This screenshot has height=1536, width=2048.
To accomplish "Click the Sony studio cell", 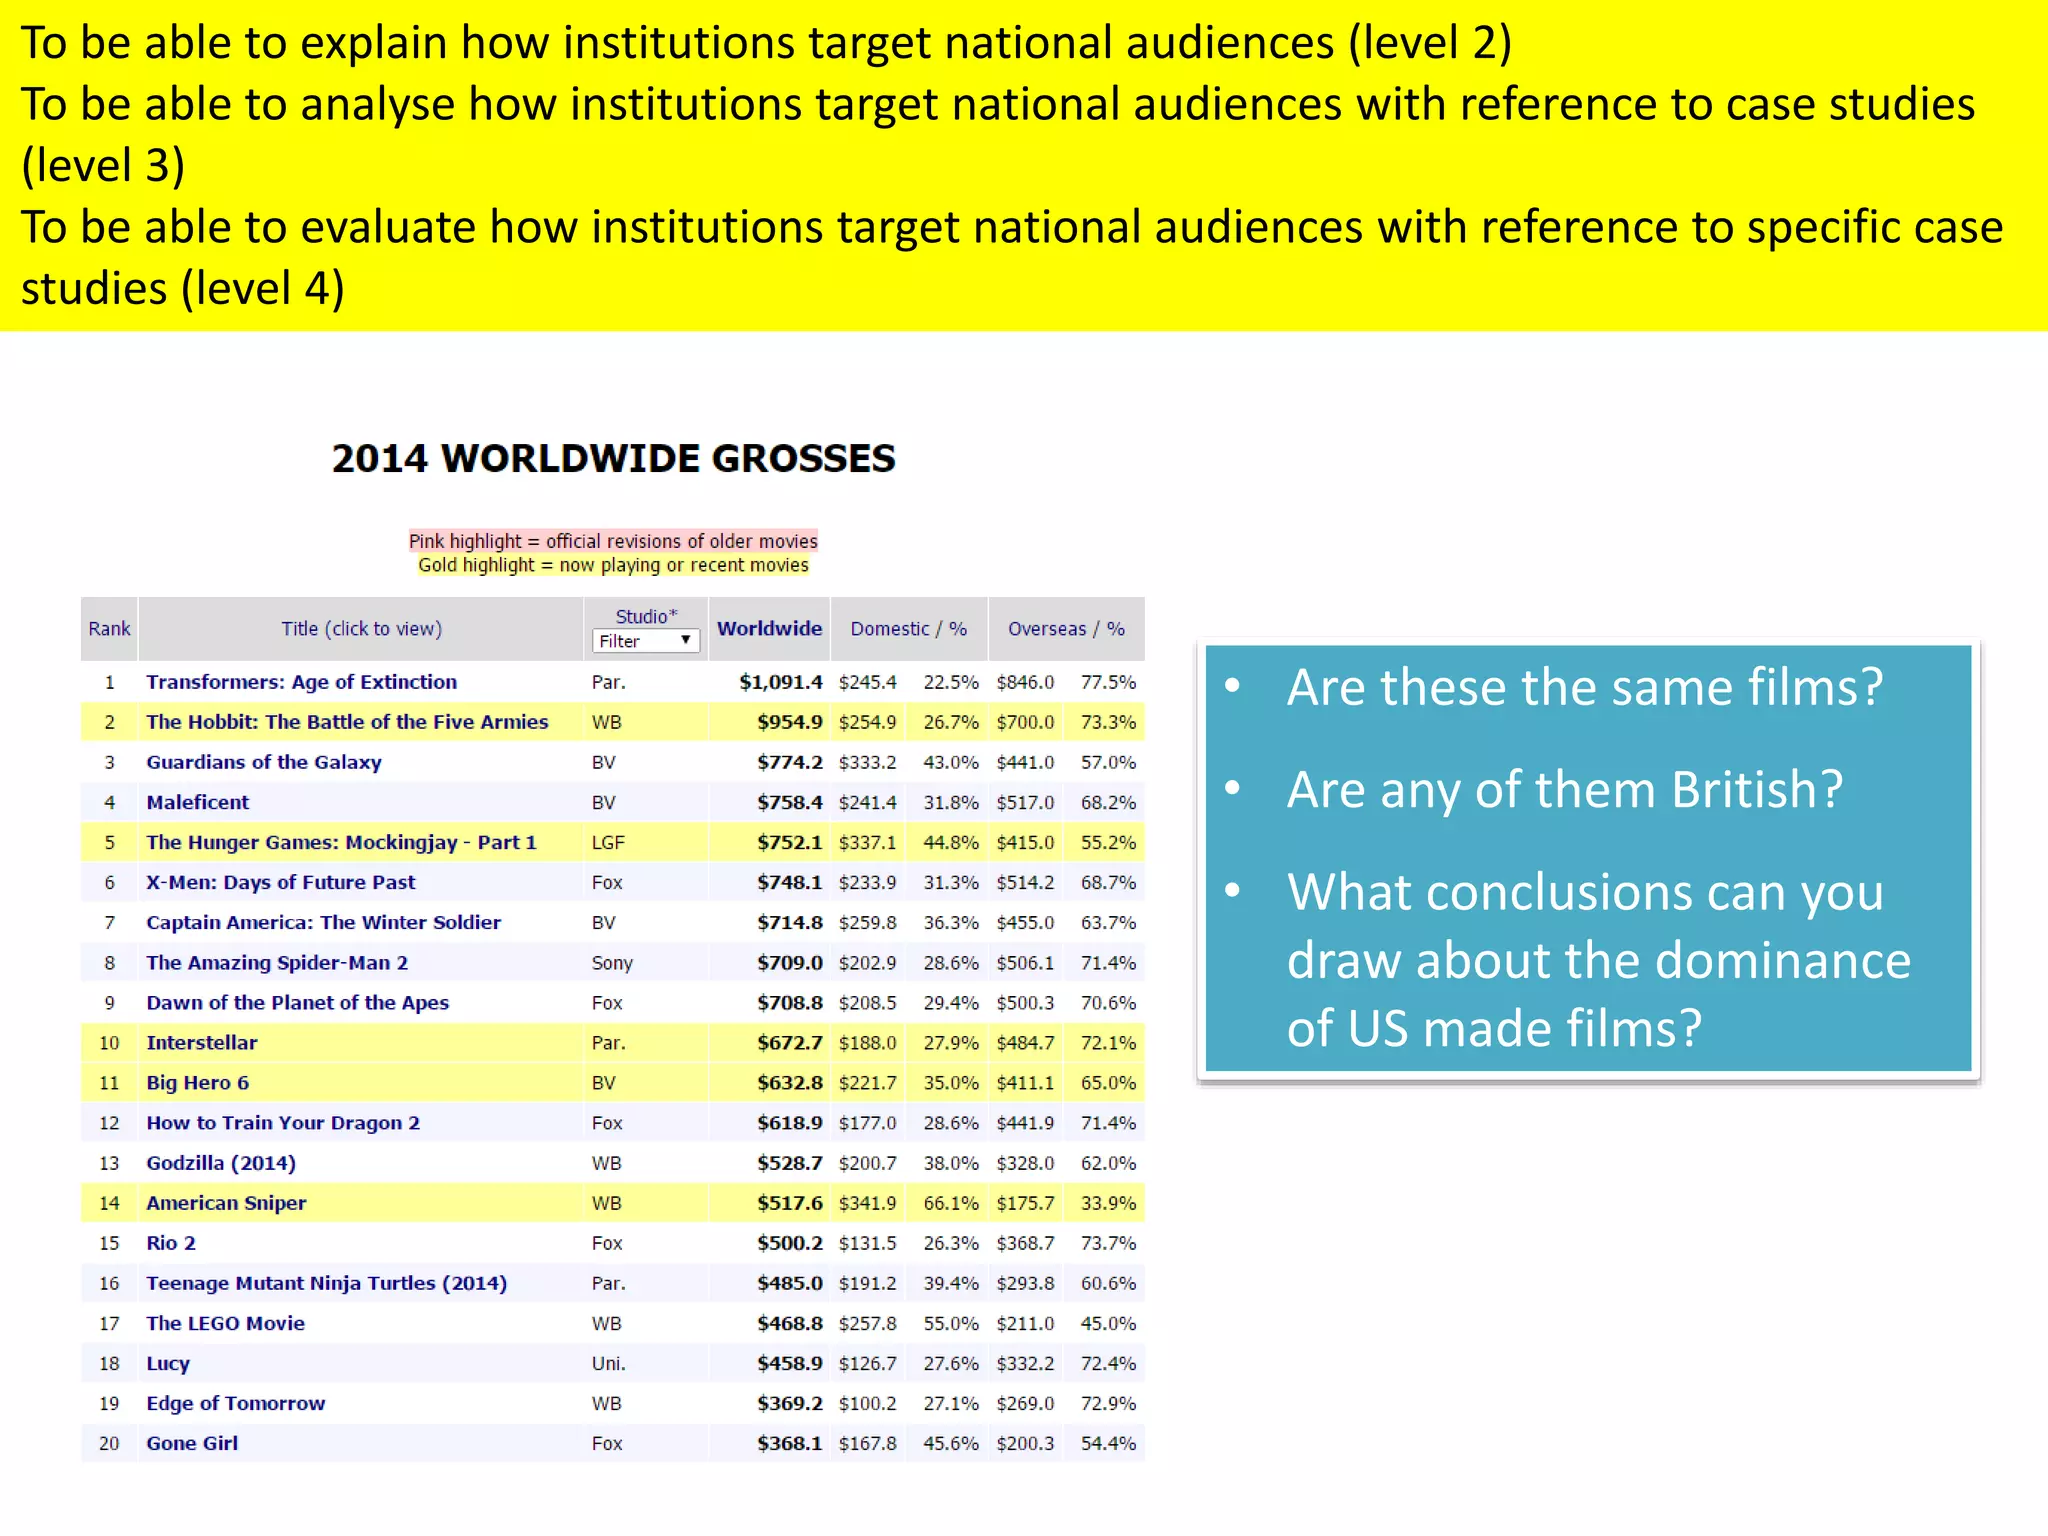I will (x=612, y=963).
